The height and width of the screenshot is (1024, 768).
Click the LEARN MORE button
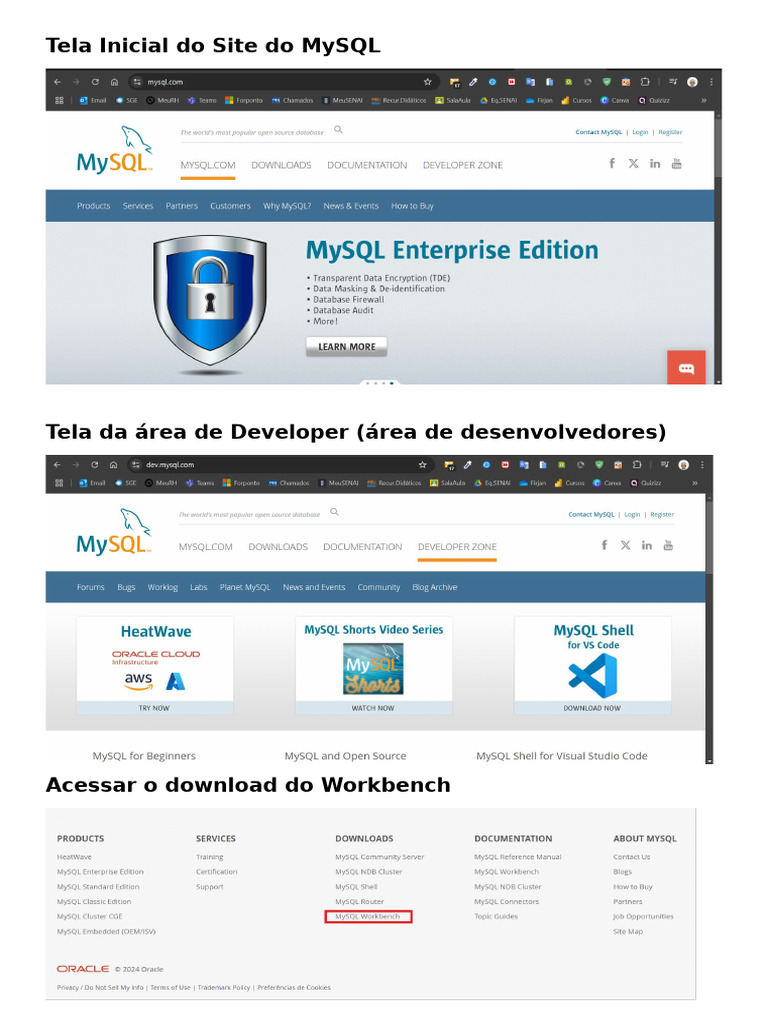pyautogui.click(x=347, y=347)
